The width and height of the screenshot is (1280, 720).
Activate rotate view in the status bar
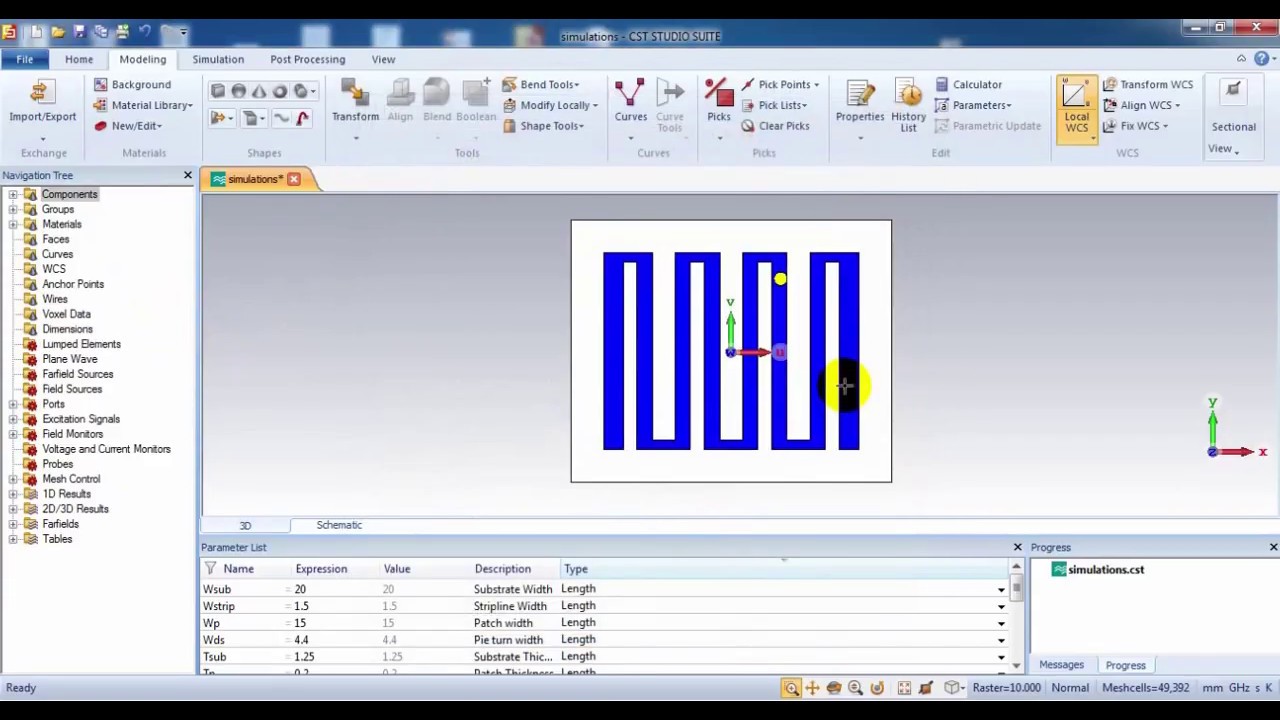[x=834, y=688]
